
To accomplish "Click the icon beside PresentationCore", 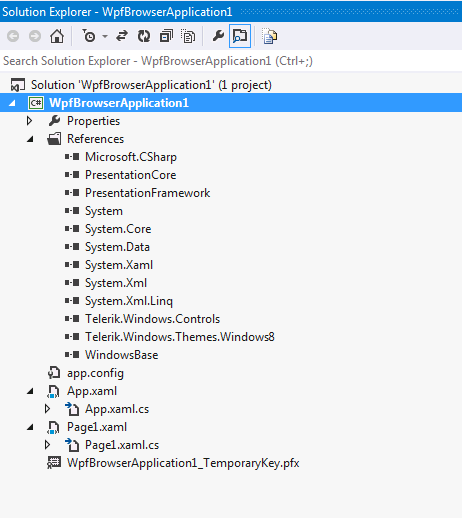I will pos(72,174).
